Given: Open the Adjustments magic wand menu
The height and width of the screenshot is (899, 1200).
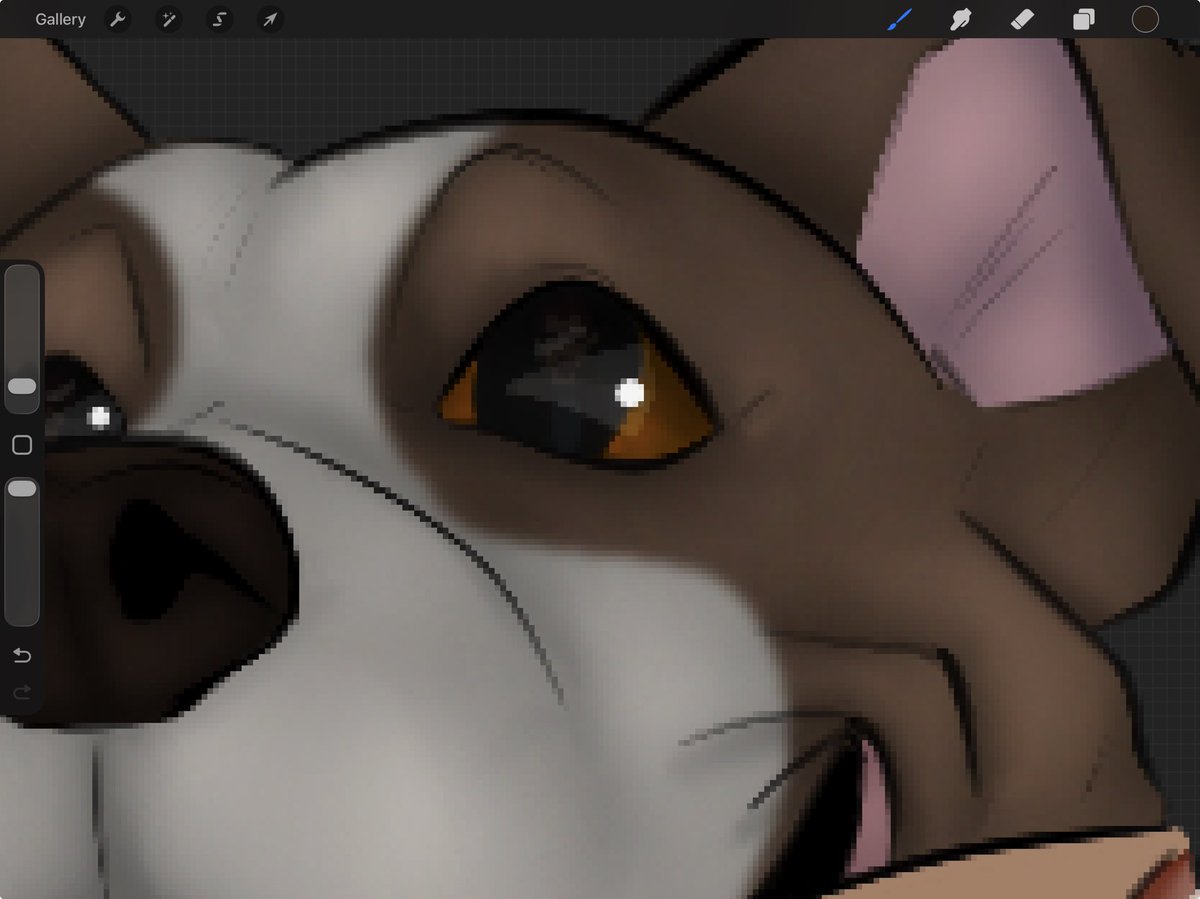Looking at the screenshot, I should pyautogui.click(x=169, y=19).
